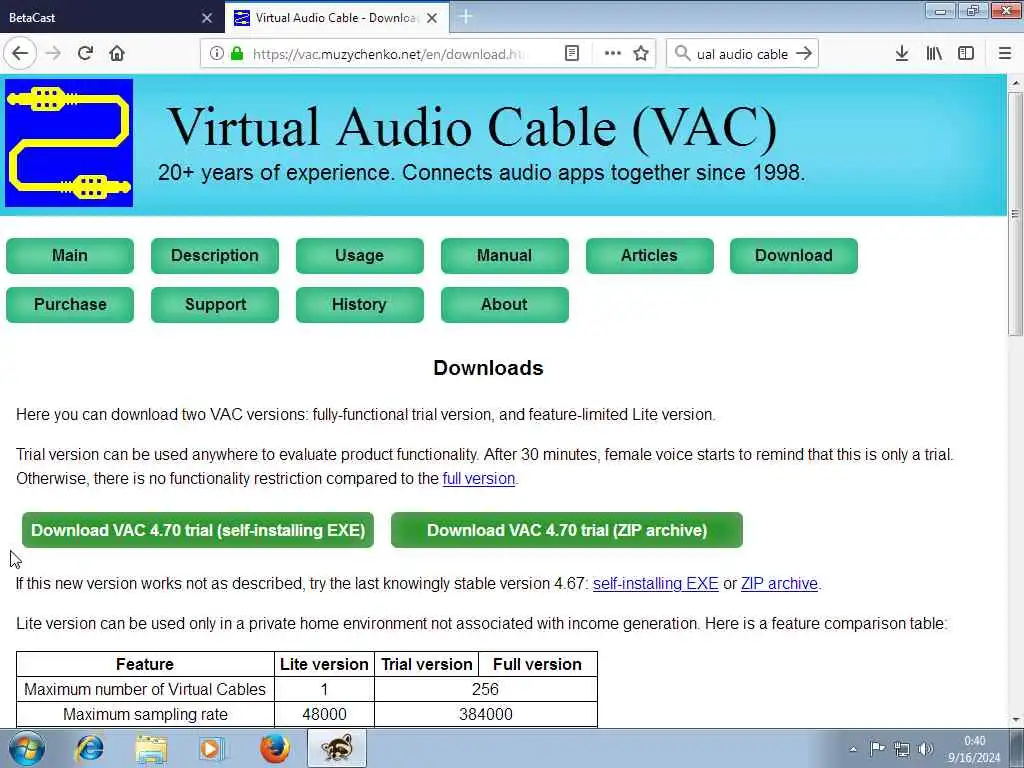Visit the Articles section
Viewport: 1024px width, 768px height.
(x=650, y=255)
